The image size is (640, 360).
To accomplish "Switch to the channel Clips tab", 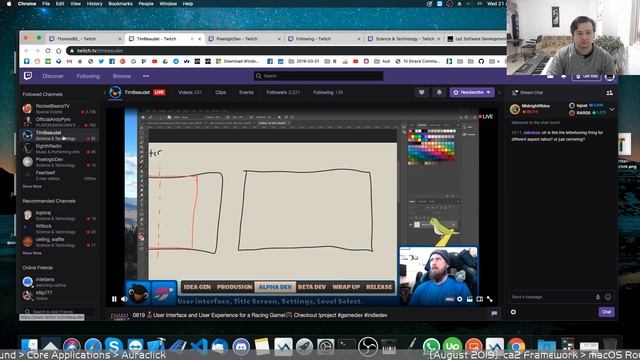I will (220, 93).
